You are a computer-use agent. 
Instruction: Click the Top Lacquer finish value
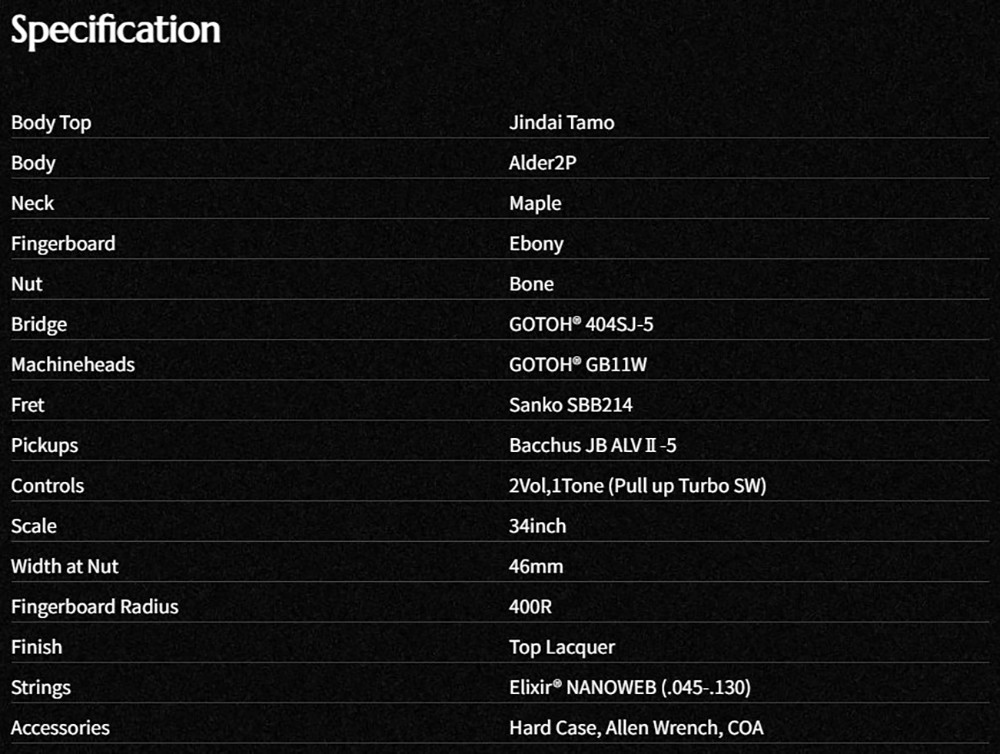(x=562, y=647)
